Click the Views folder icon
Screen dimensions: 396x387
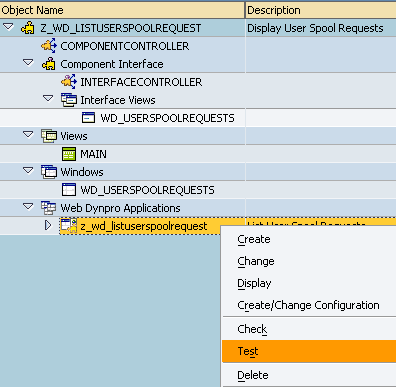coord(49,136)
